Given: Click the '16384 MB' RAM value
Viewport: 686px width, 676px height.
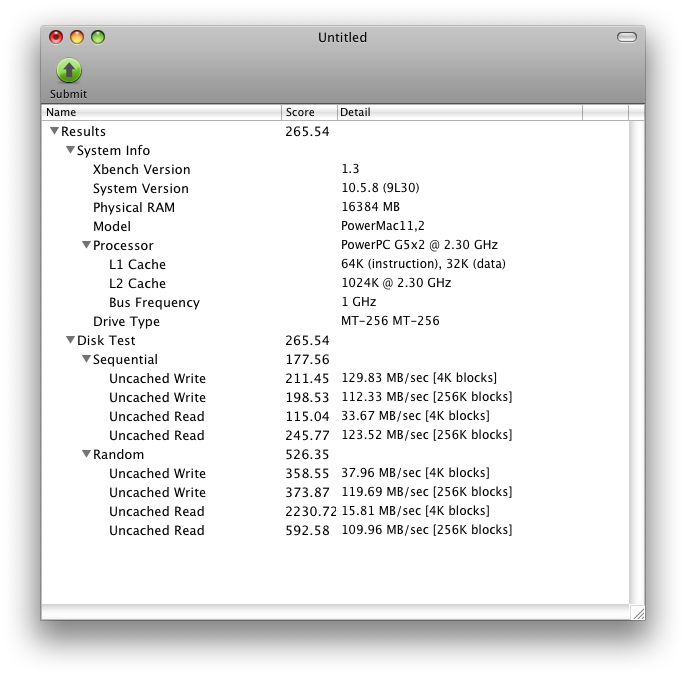Looking at the screenshot, I should pyautogui.click(x=370, y=207).
